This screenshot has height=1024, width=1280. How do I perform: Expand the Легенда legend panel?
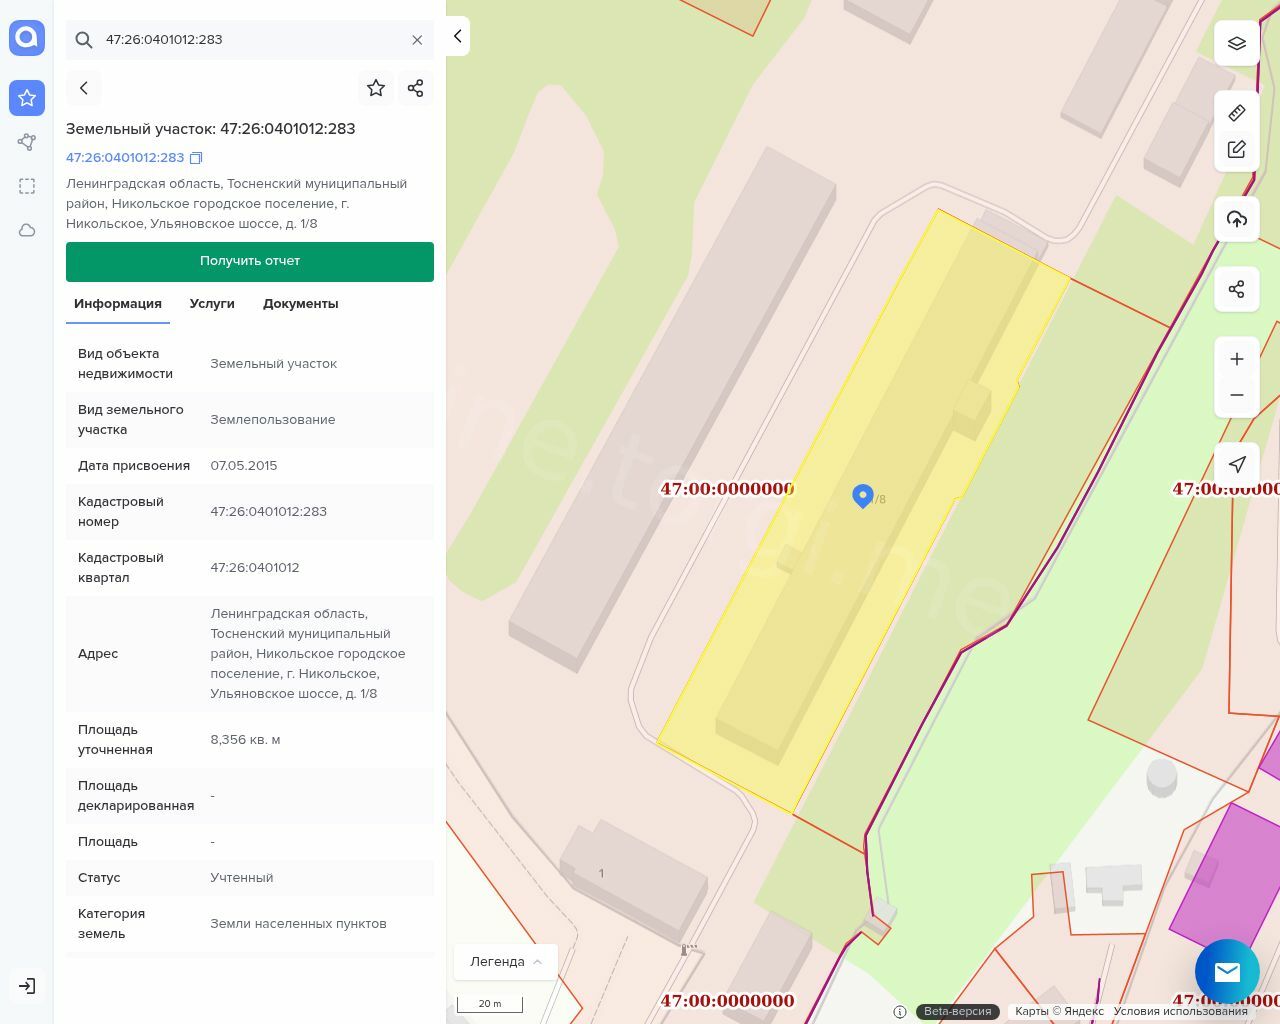click(505, 962)
